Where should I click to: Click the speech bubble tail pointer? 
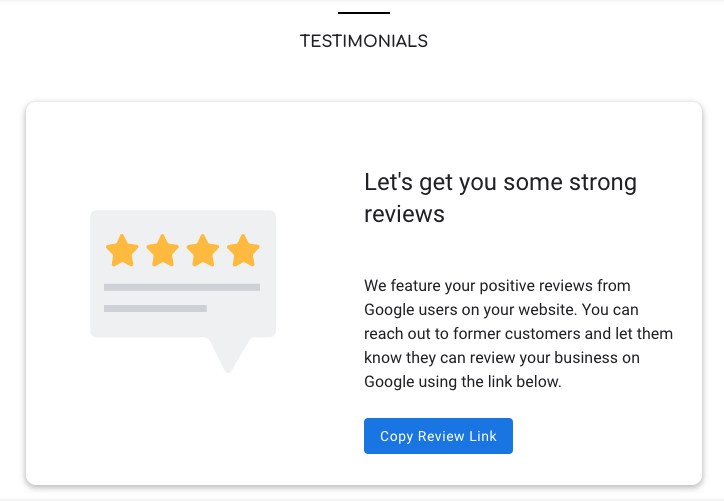point(228,355)
